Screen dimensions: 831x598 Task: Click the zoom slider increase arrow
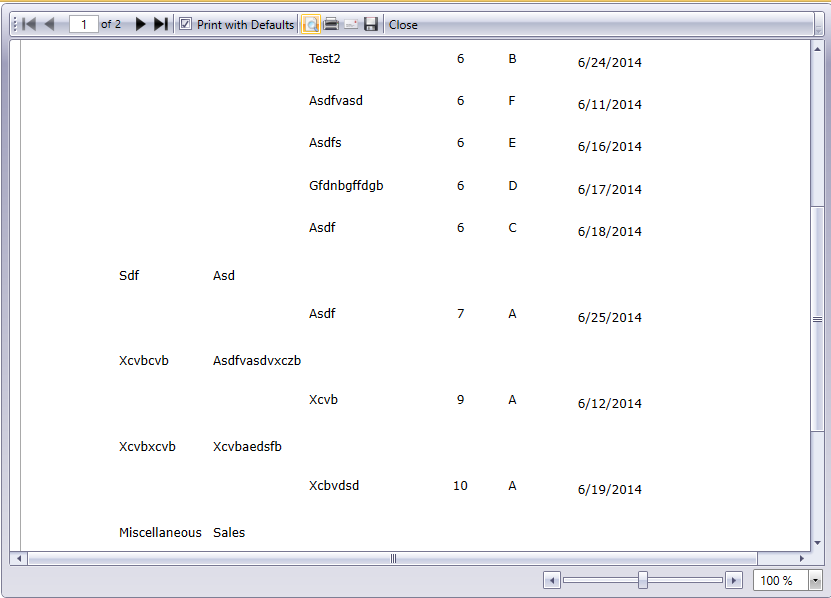[733, 581]
